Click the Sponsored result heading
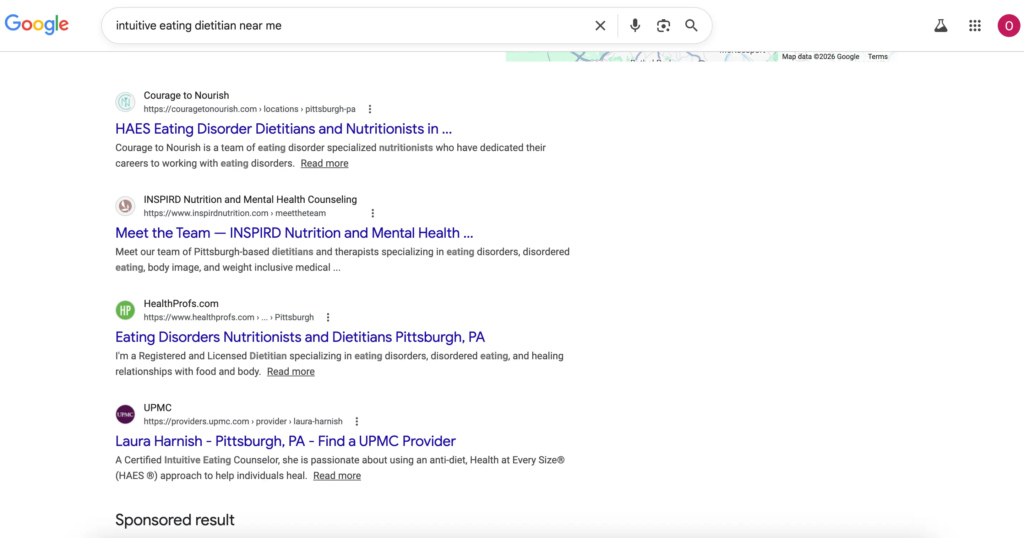This screenshot has height=538, width=1024. pyautogui.click(x=175, y=520)
